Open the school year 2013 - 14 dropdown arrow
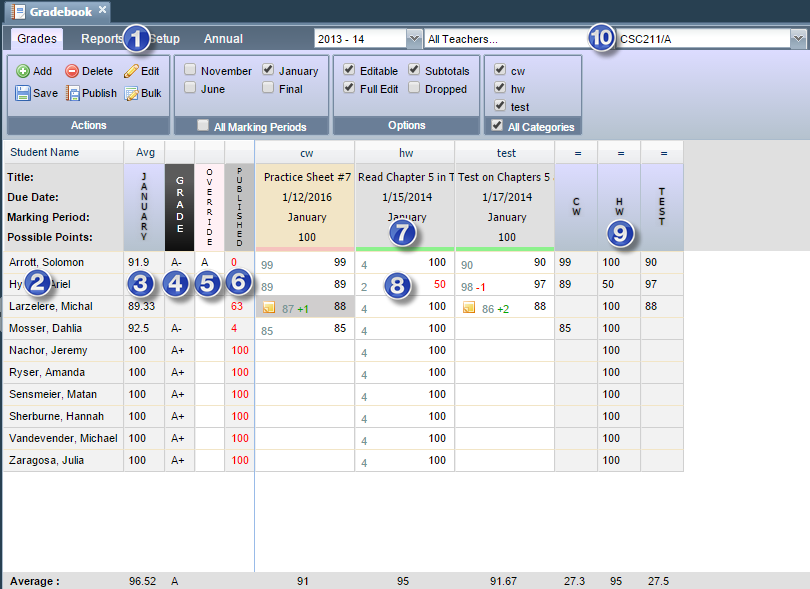Screen dimensions: 810x589 click(x=414, y=39)
